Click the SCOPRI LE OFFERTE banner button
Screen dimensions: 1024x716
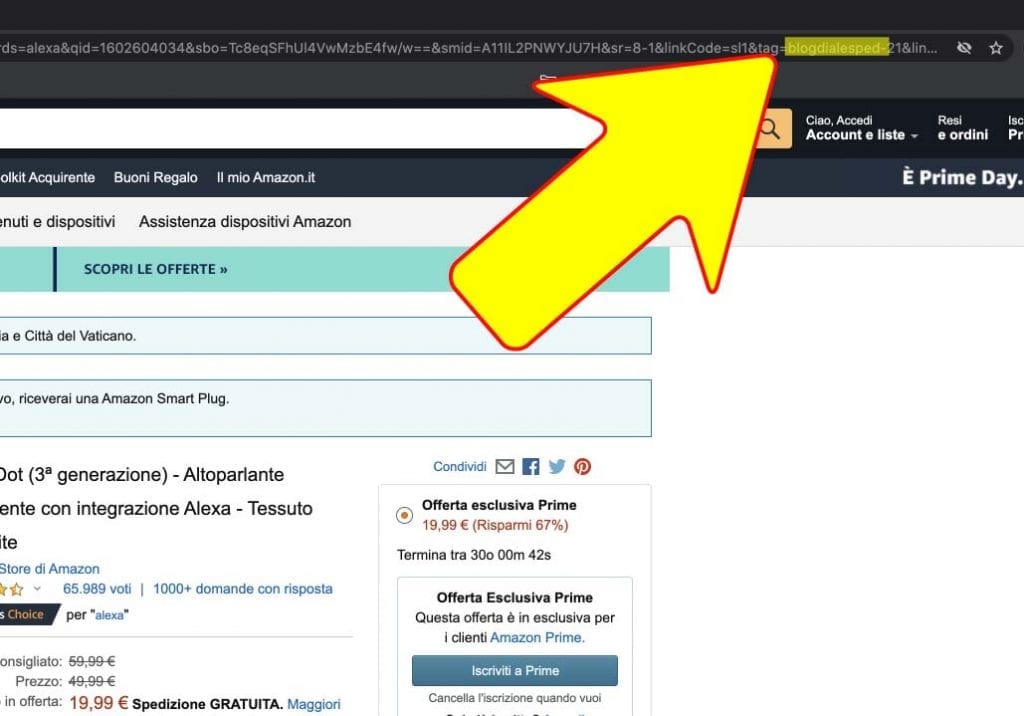[155, 269]
